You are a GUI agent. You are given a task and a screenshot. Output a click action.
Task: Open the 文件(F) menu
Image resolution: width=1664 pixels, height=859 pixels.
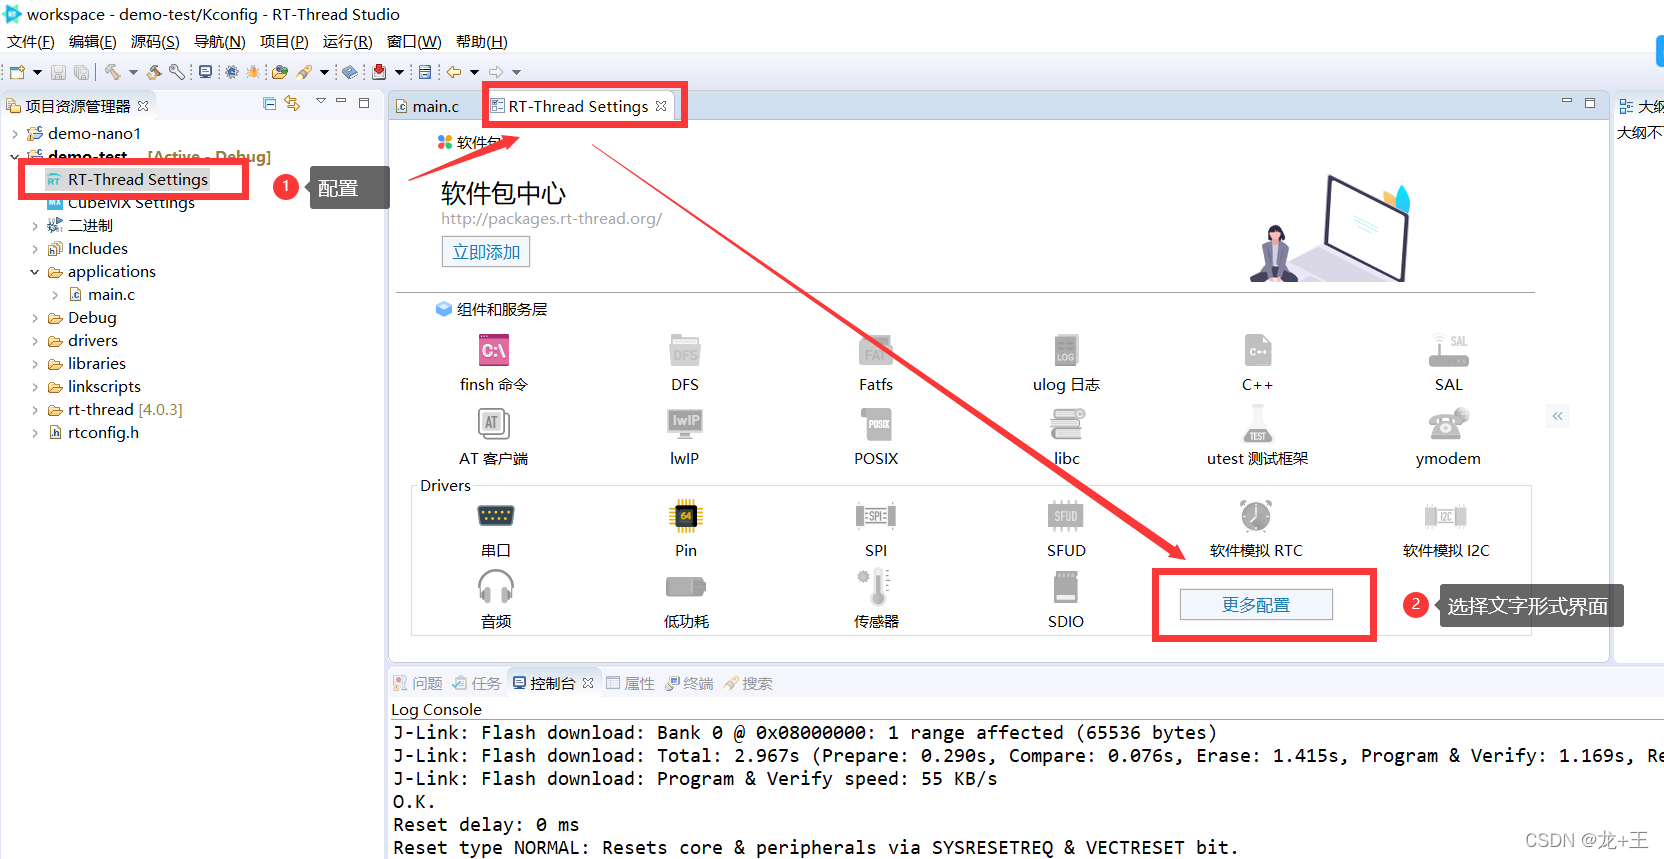click(x=31, y=41)
